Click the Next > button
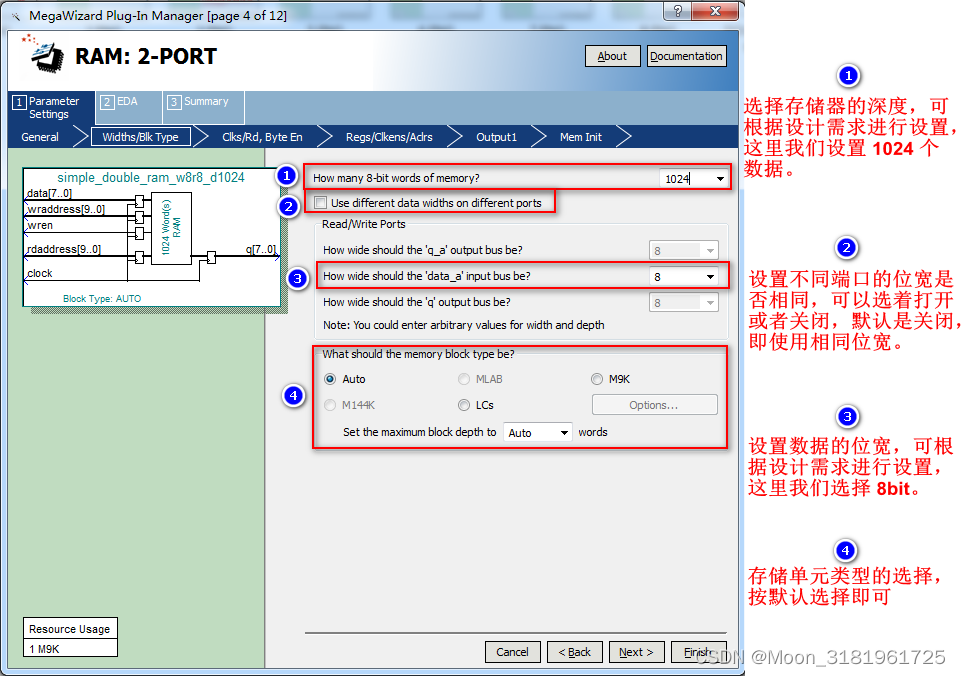This screenshot has width=961, height=676. click(636, 651)
